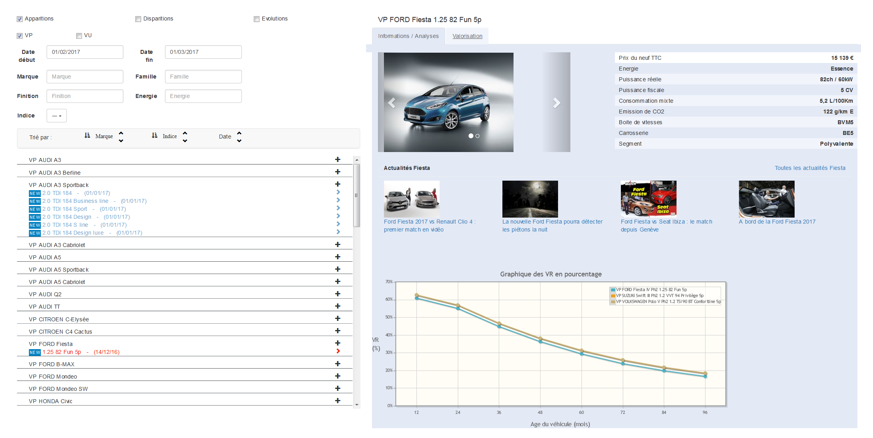
Task: Expand VP FORD B-MAX plus icon
Action: click(337, 364)
